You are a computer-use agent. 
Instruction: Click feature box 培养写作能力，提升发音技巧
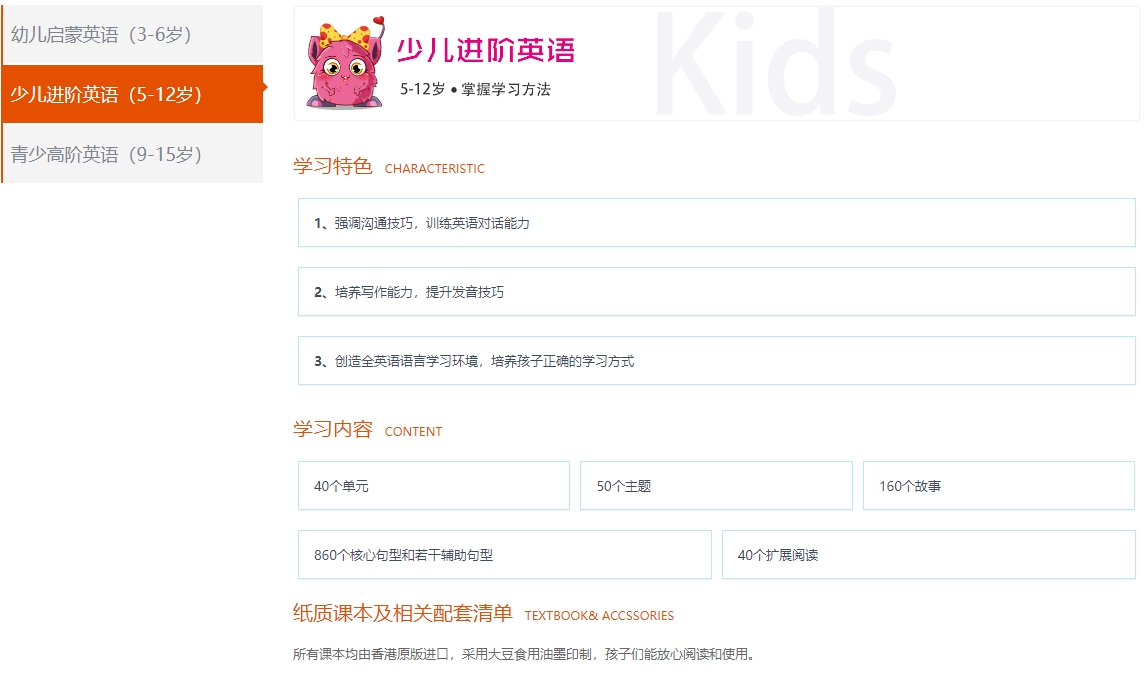[x=716, y=291]
